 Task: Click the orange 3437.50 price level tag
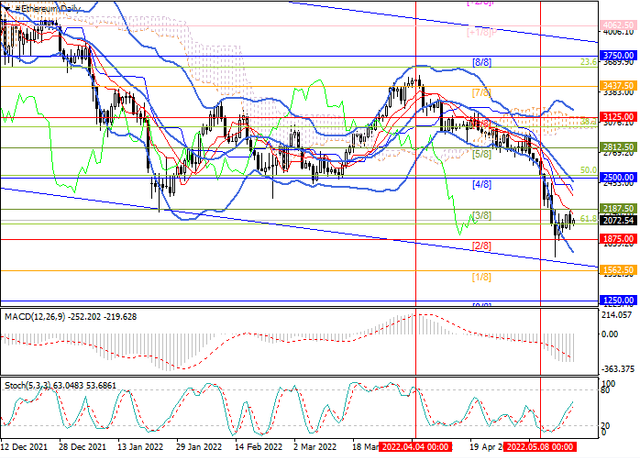619,86
